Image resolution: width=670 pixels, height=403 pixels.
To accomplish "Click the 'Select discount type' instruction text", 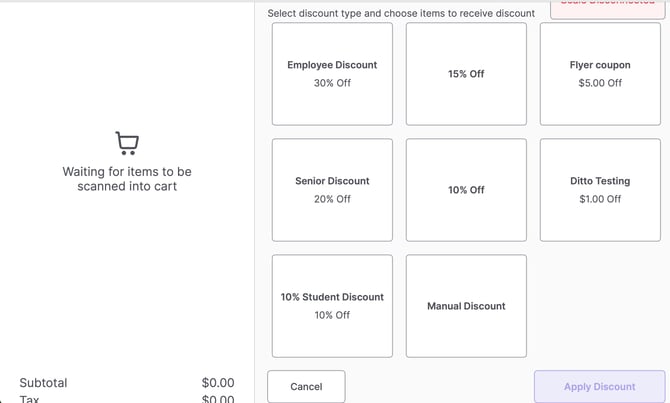I will [x=403, y=13].
